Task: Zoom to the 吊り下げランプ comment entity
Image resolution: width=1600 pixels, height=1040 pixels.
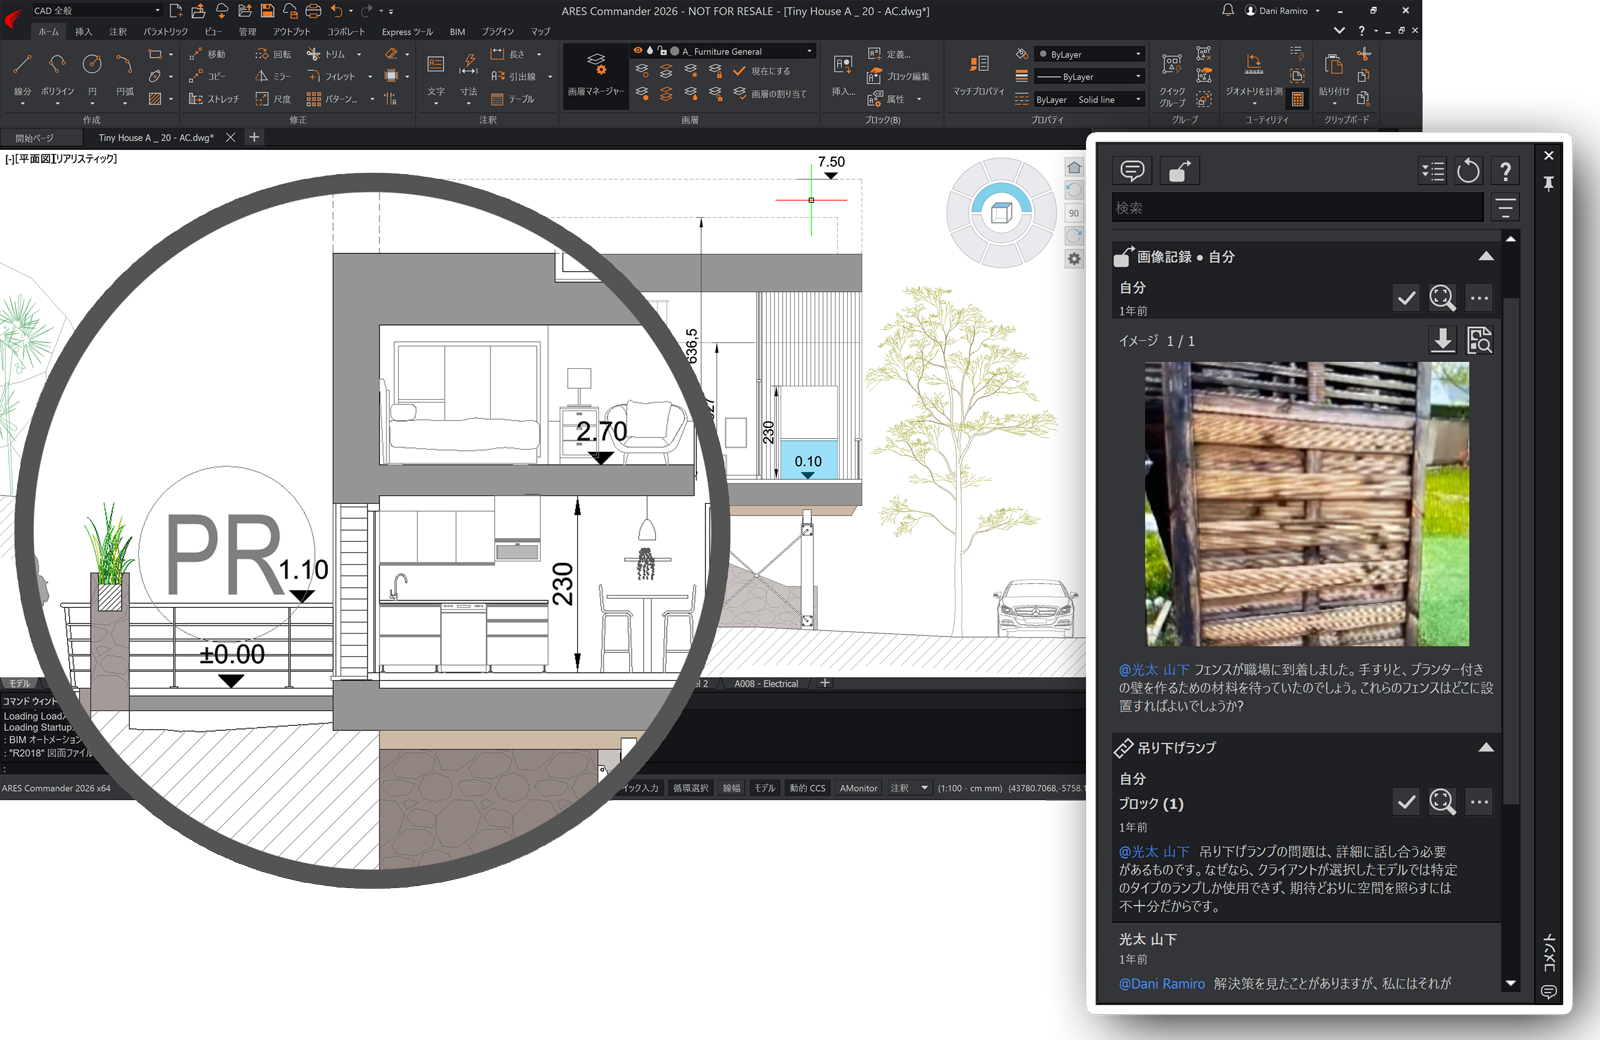Action: pos(1442,802)
